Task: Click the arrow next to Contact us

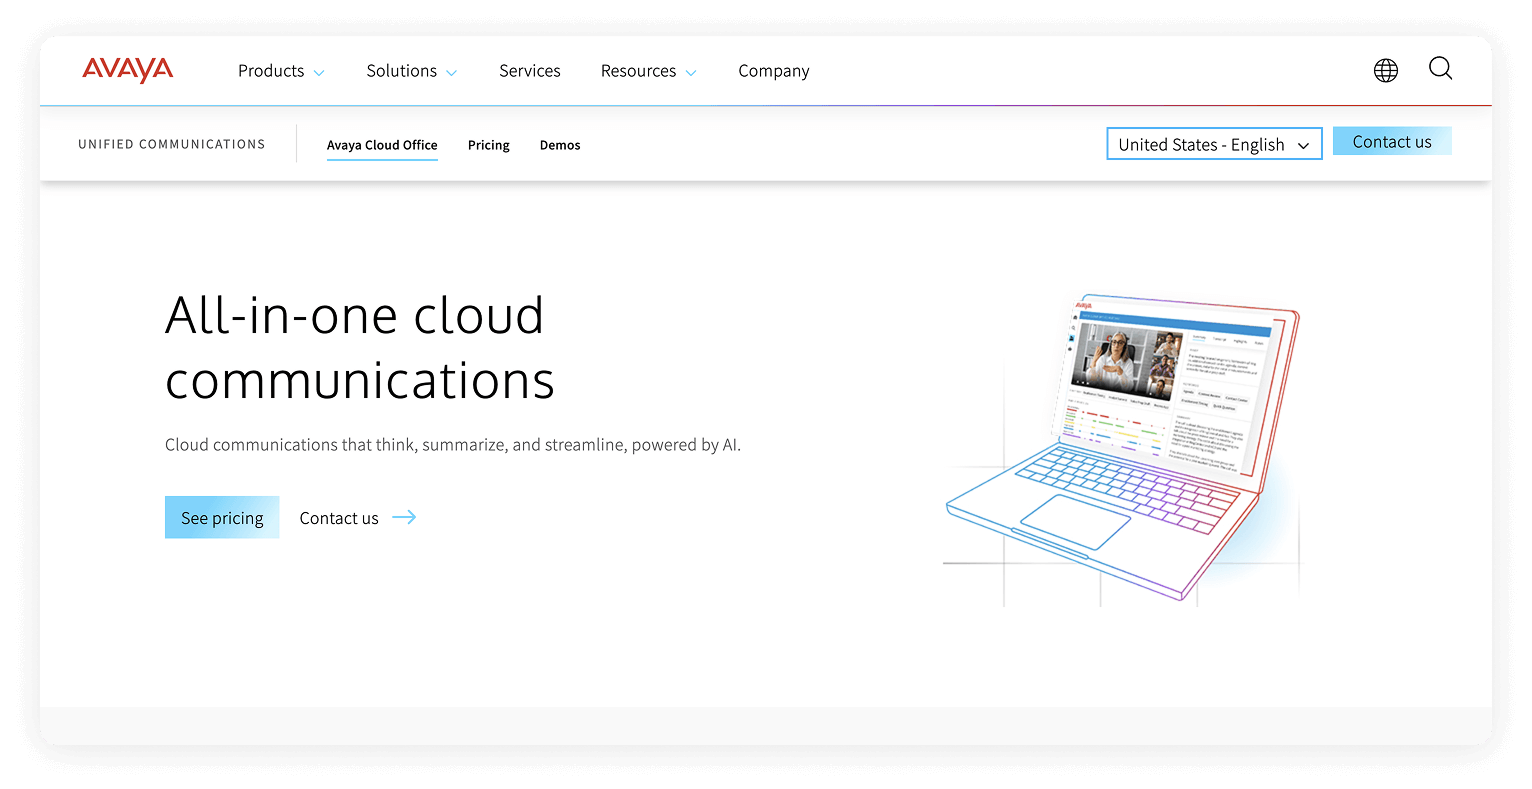Action: pos(404,517)
